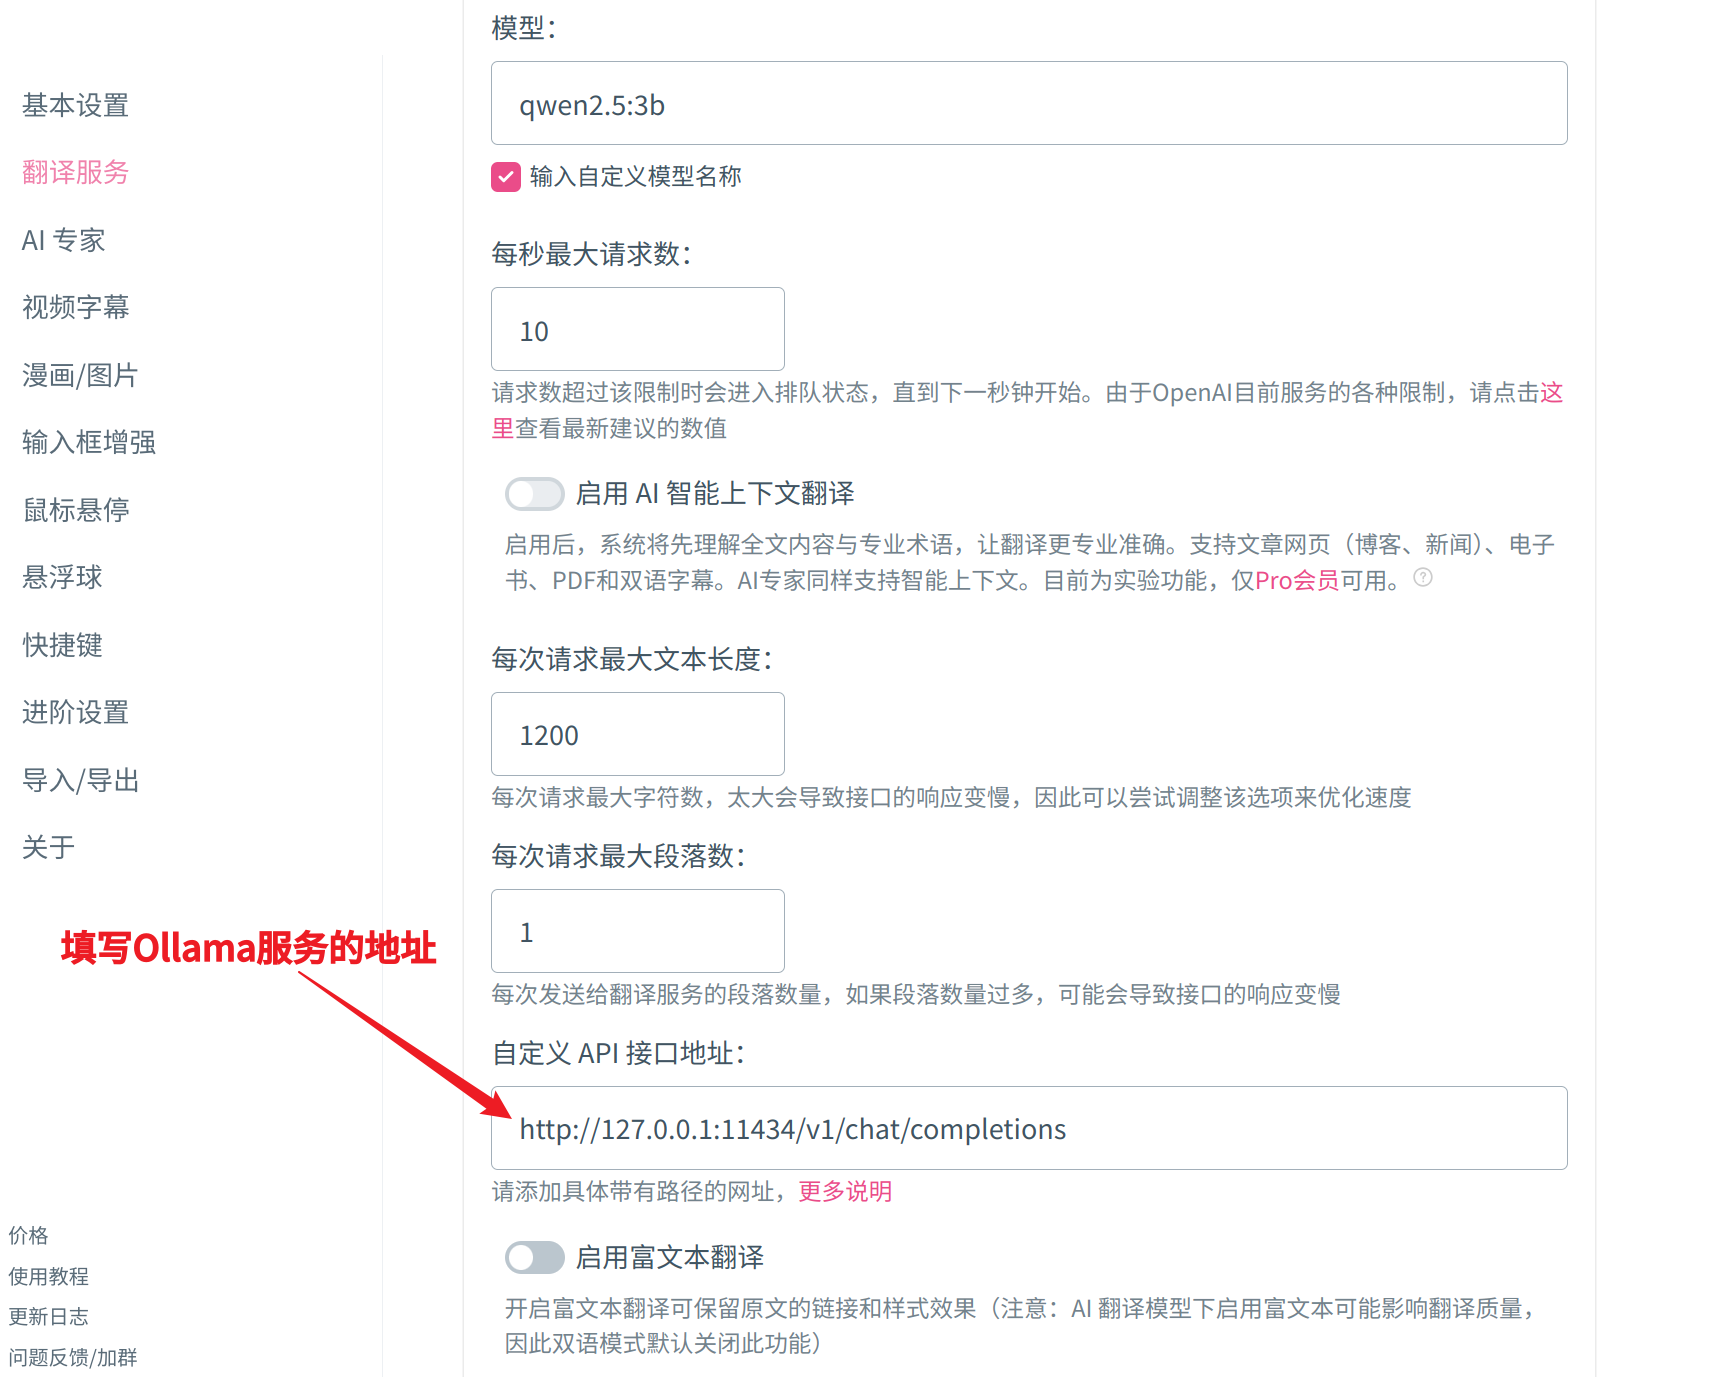Screen dimensions: 1714x1377
Task: Enable 启用 AI 智能上下文翻译 toggle
Action: pos(535,493)
